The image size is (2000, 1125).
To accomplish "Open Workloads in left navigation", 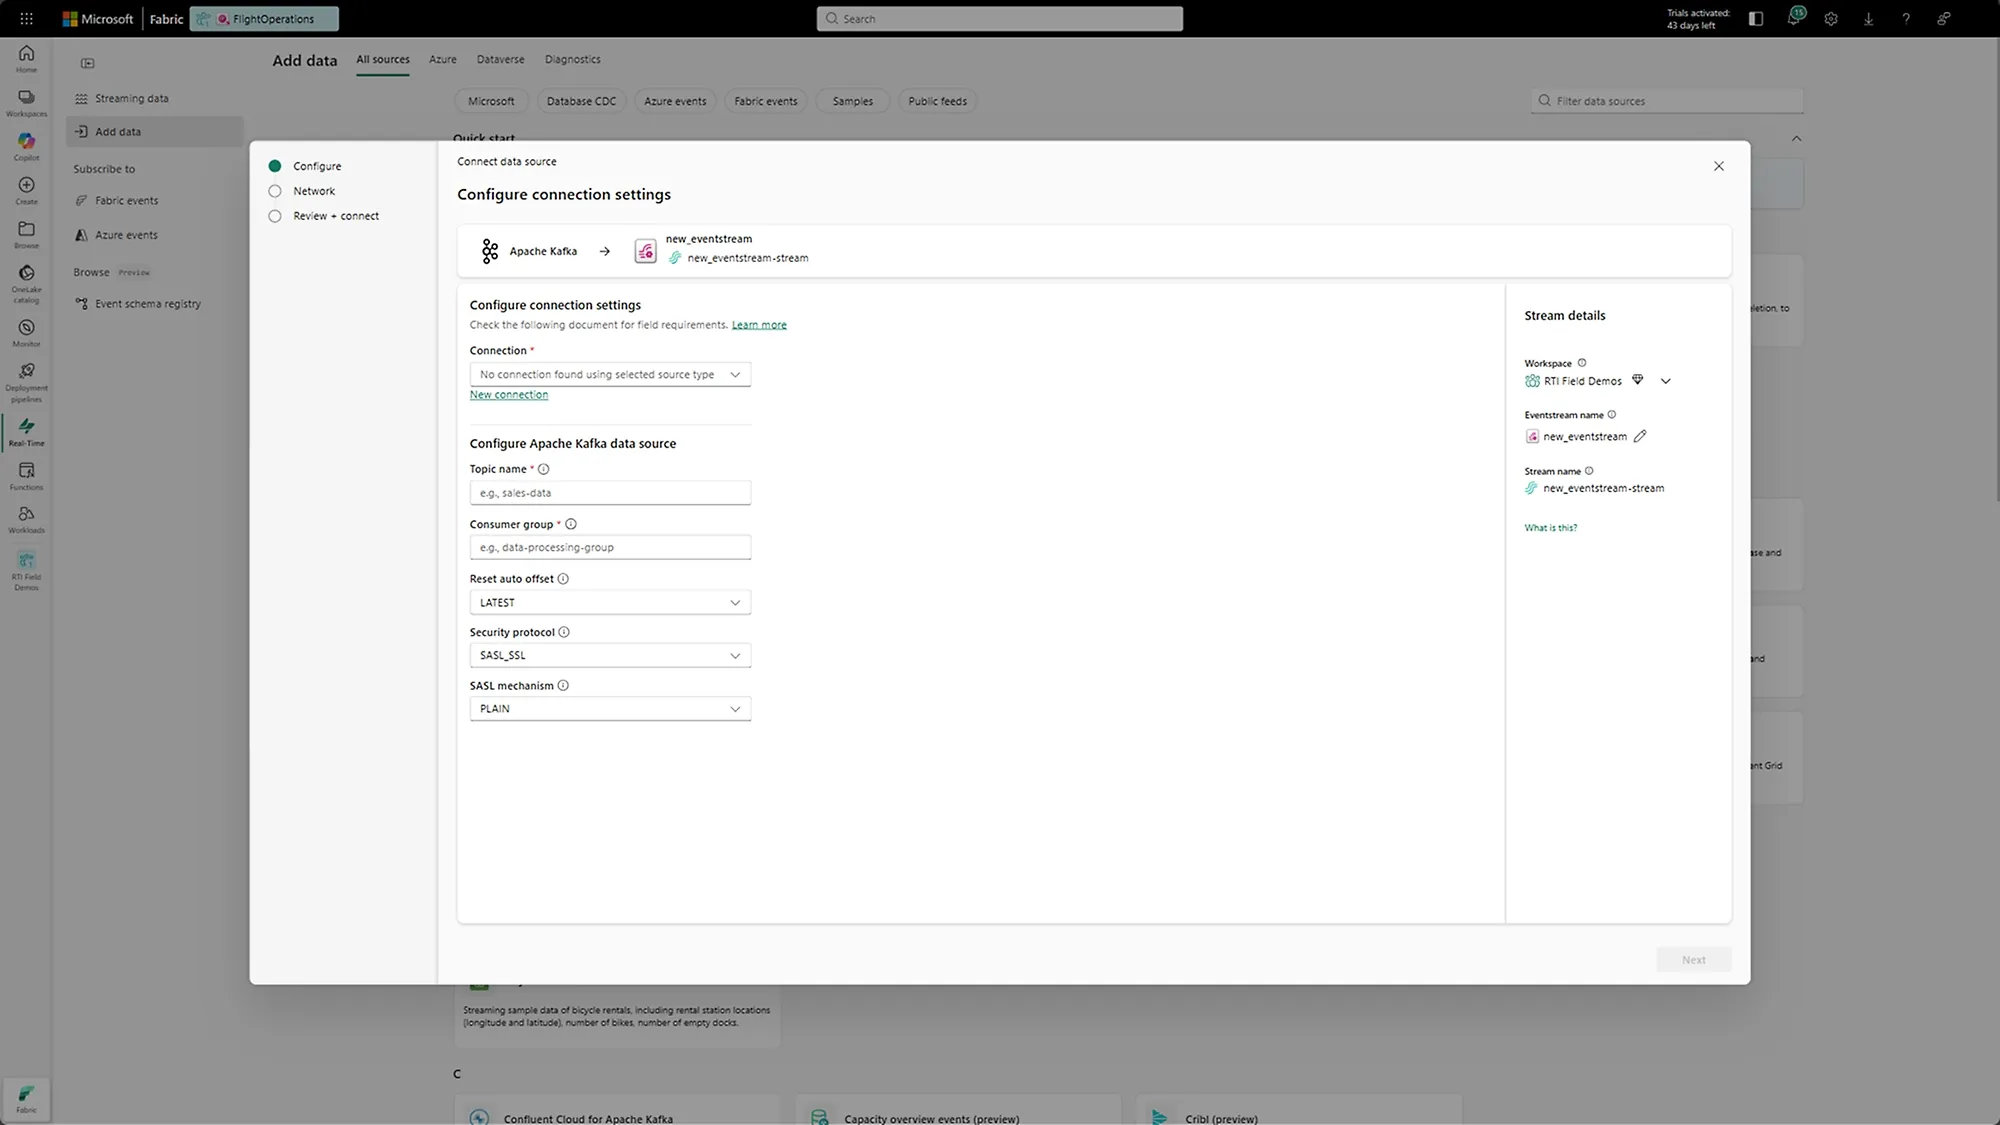I will 26,519.
